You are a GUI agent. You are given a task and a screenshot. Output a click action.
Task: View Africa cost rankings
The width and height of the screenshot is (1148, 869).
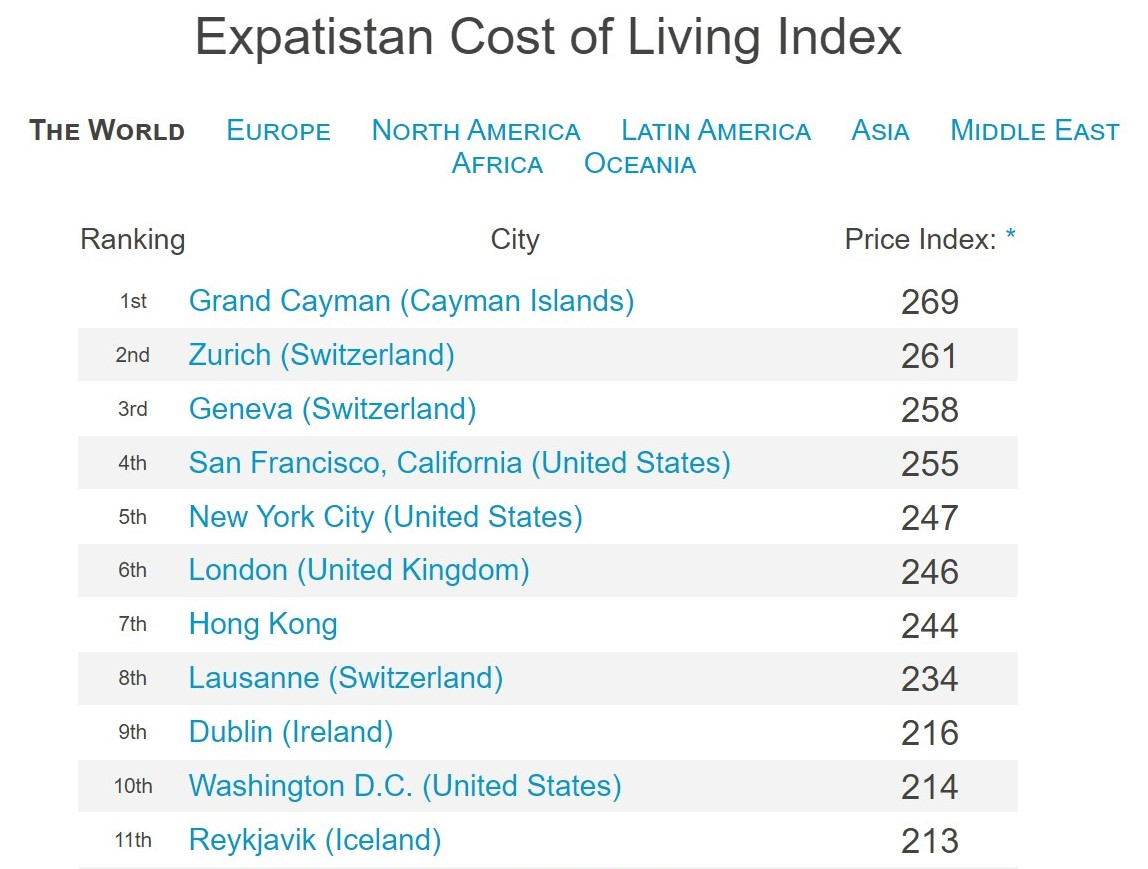point(497,164)
